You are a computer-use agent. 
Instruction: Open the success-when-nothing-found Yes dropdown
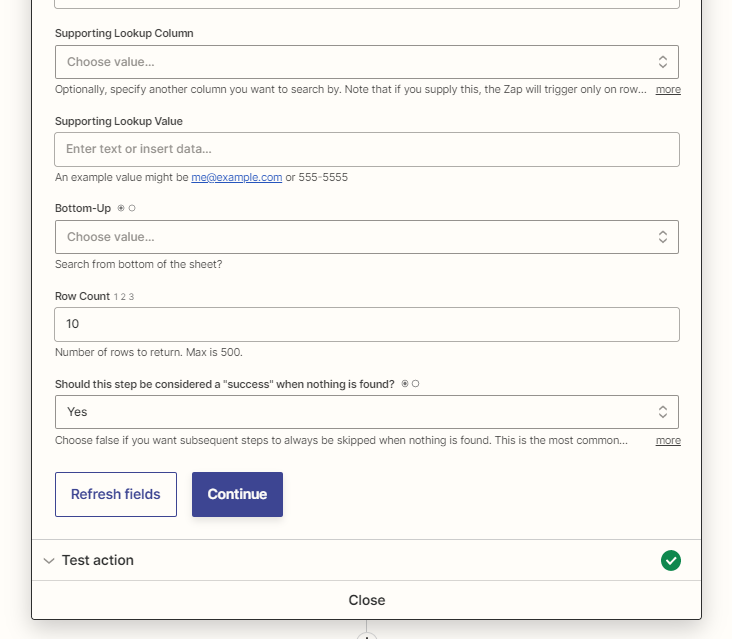(366, 412)
